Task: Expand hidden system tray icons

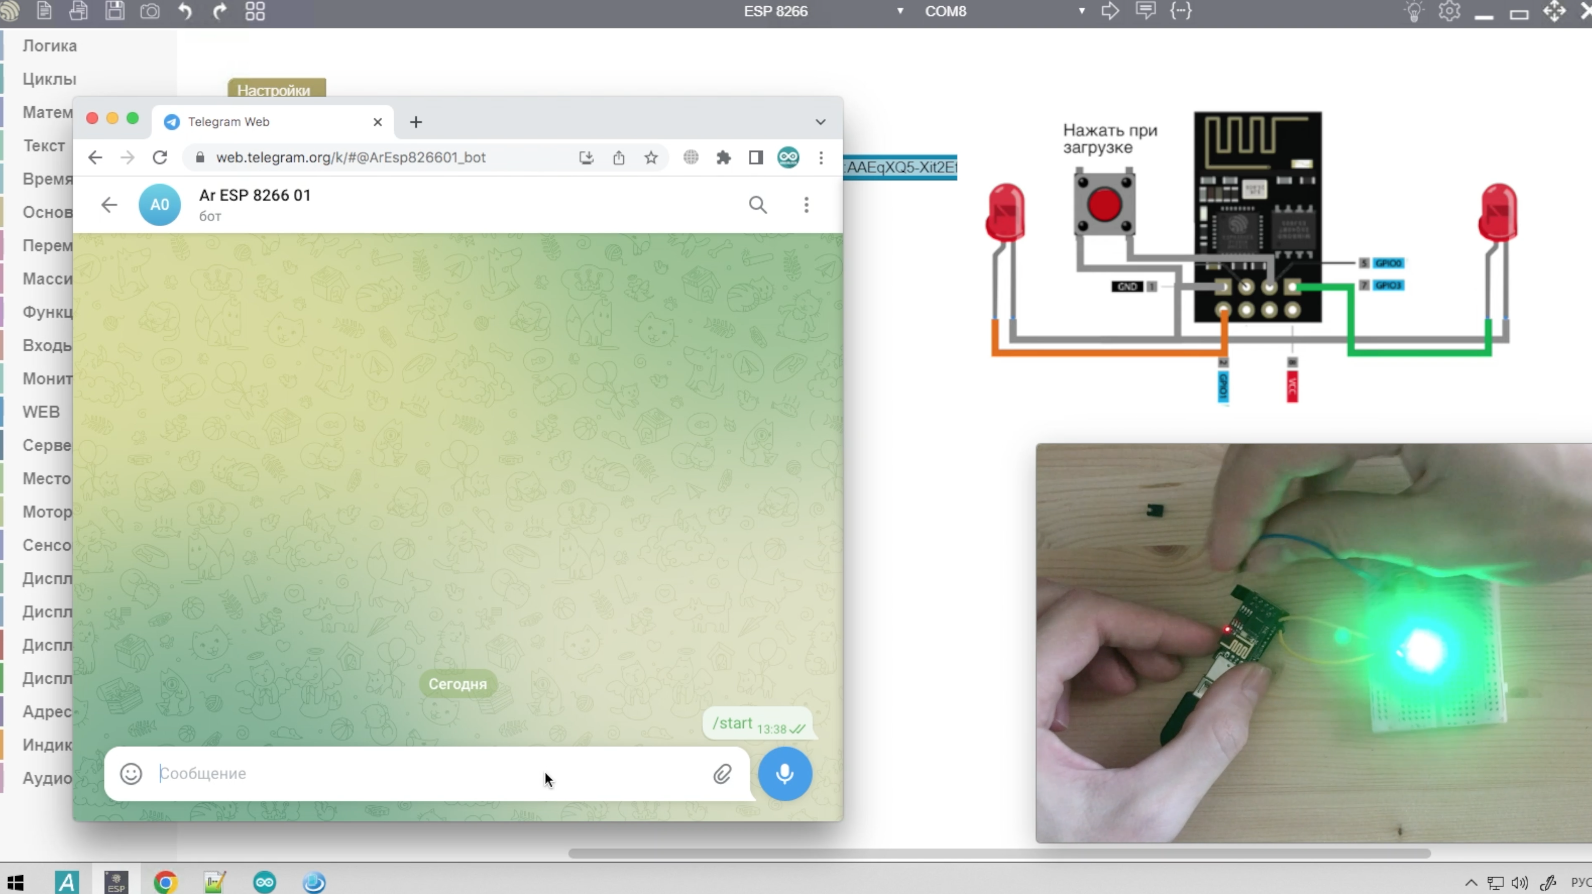Action: pyautogui.click(x=1470, y=883)
